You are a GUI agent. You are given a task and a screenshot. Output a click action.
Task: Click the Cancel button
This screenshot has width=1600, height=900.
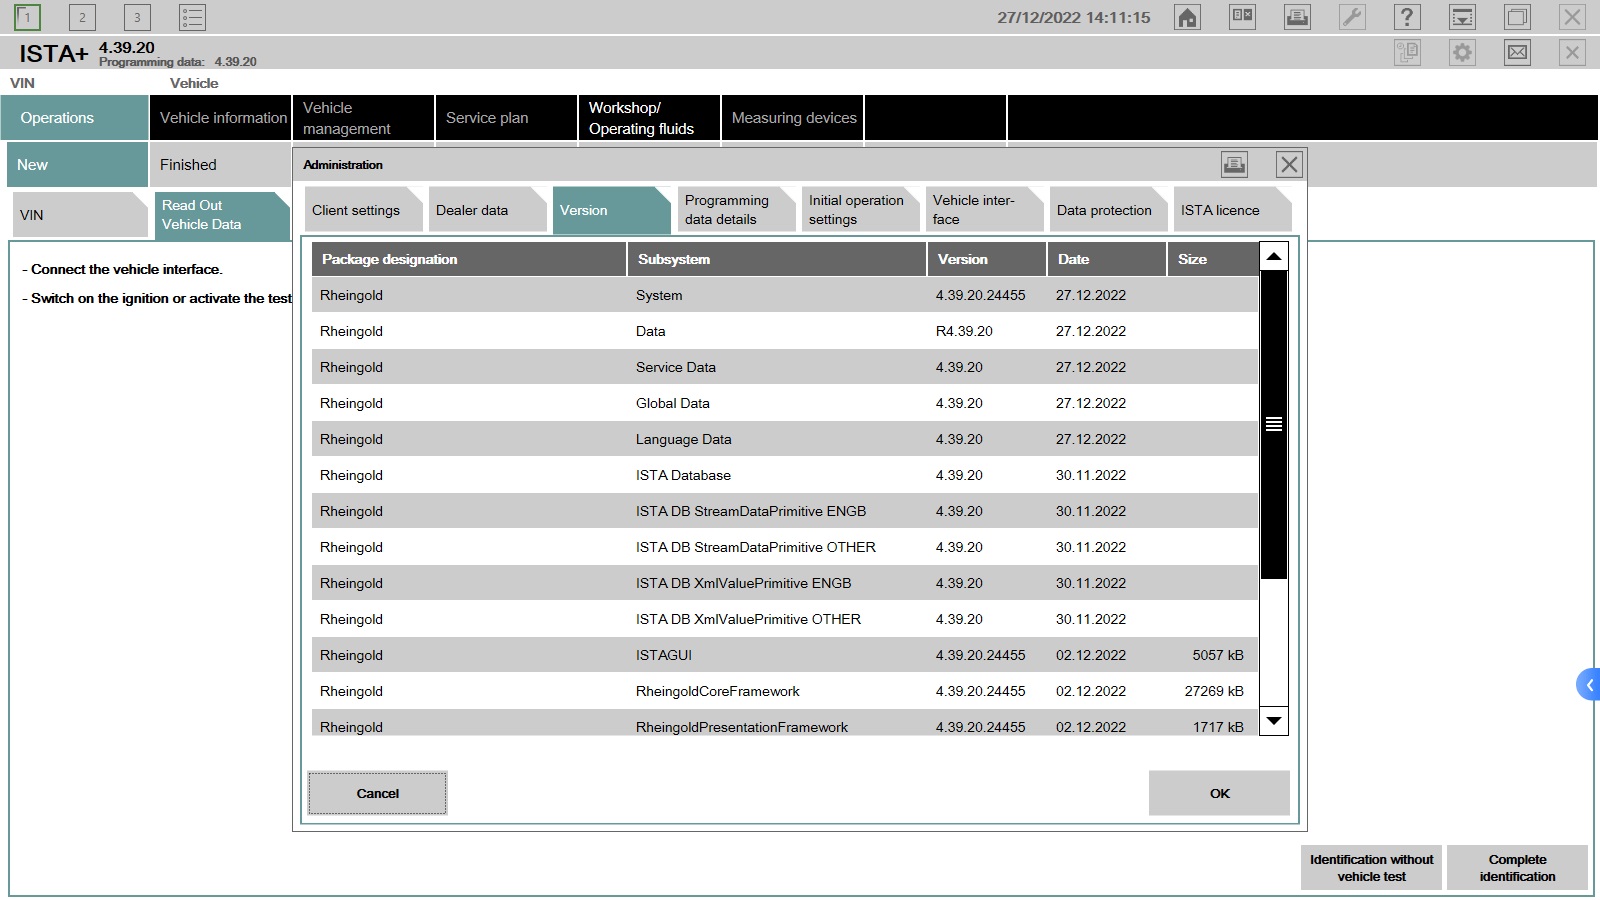[377, 793]
